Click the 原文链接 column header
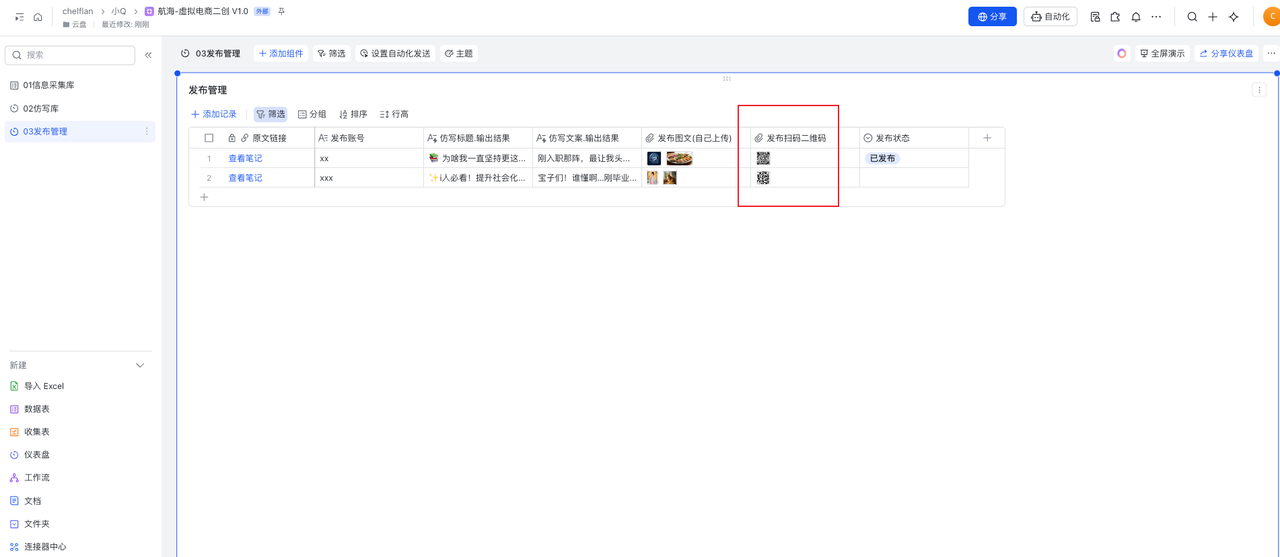1280x557 pixels. click(268, 138)
